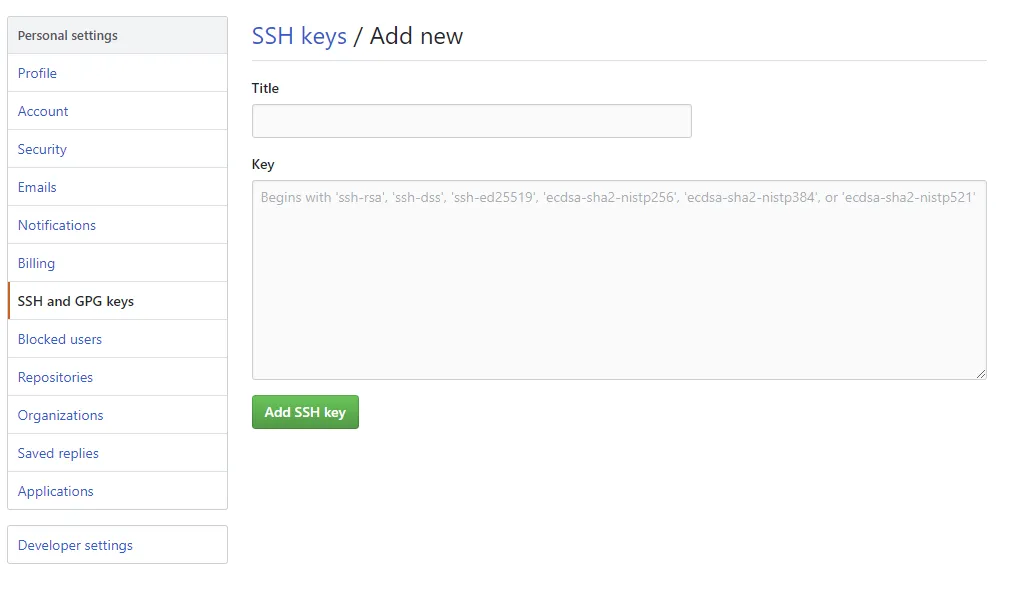1011x591 pixels.
Task: Focus the Title input field
Action: (471, 121)
